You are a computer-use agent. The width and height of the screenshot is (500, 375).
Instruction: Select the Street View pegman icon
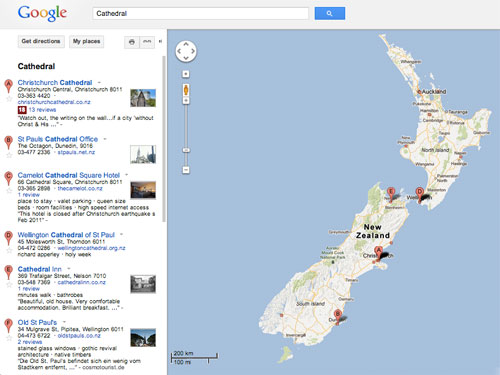click(x=186, y=90)
